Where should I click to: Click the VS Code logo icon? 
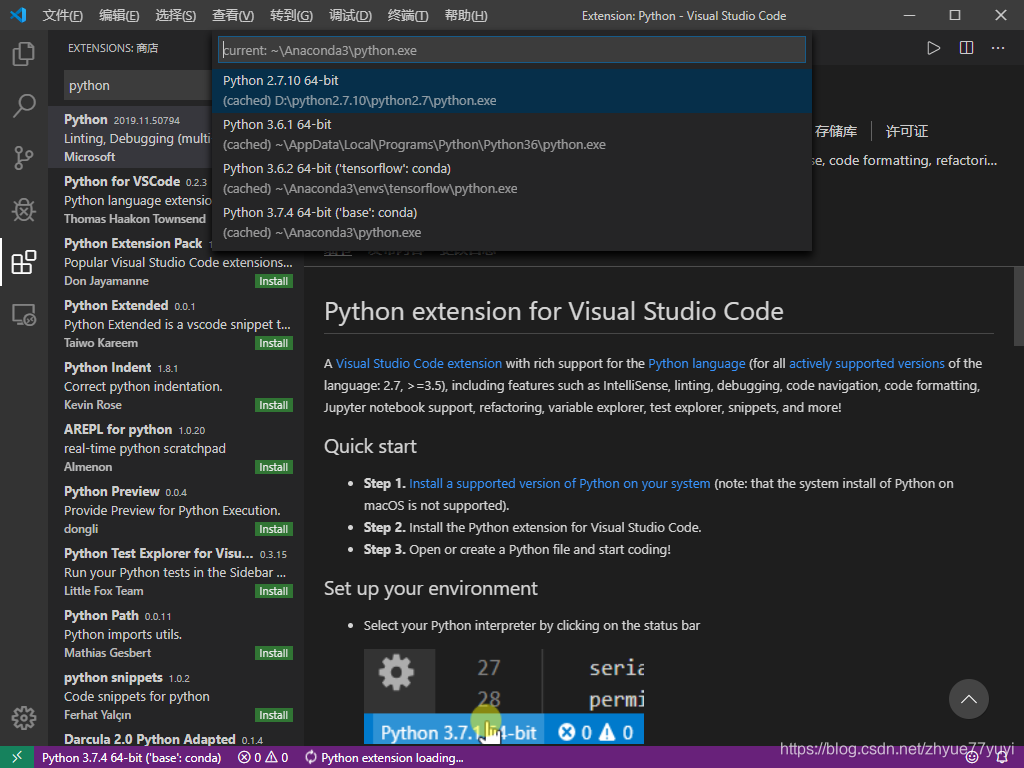click(18, 15)
